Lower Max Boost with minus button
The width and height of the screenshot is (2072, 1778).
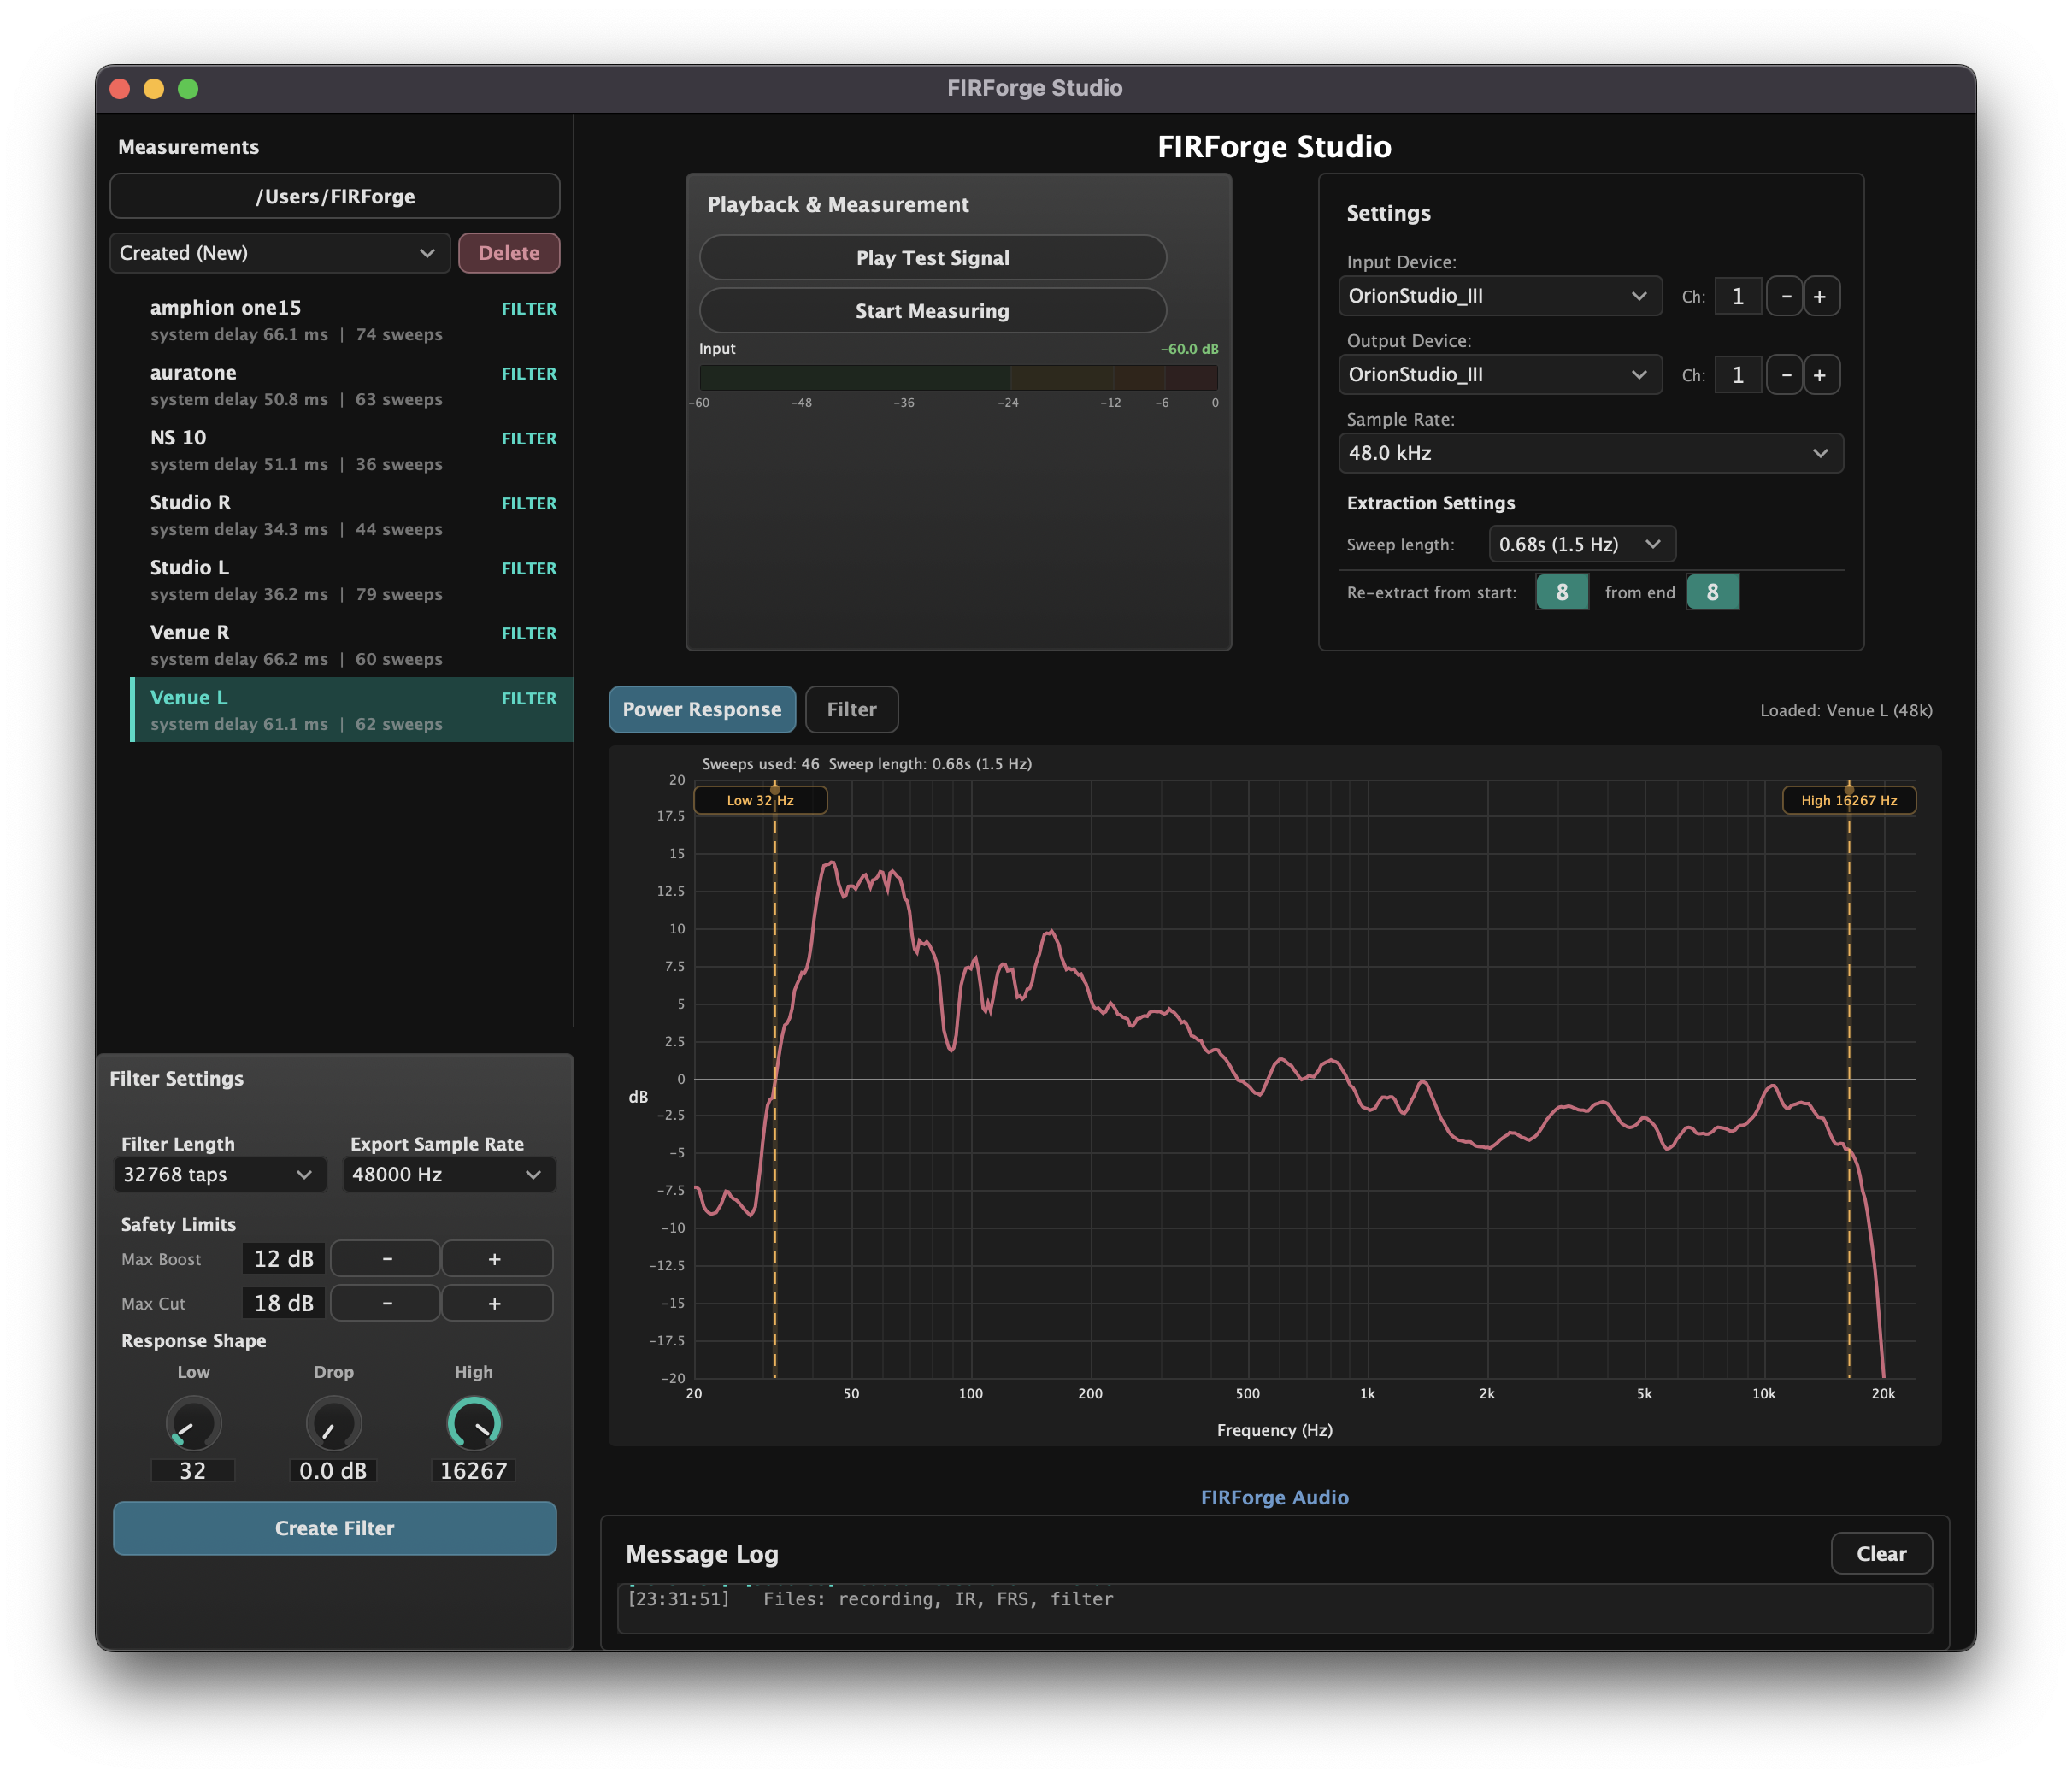click(386, 1259)
